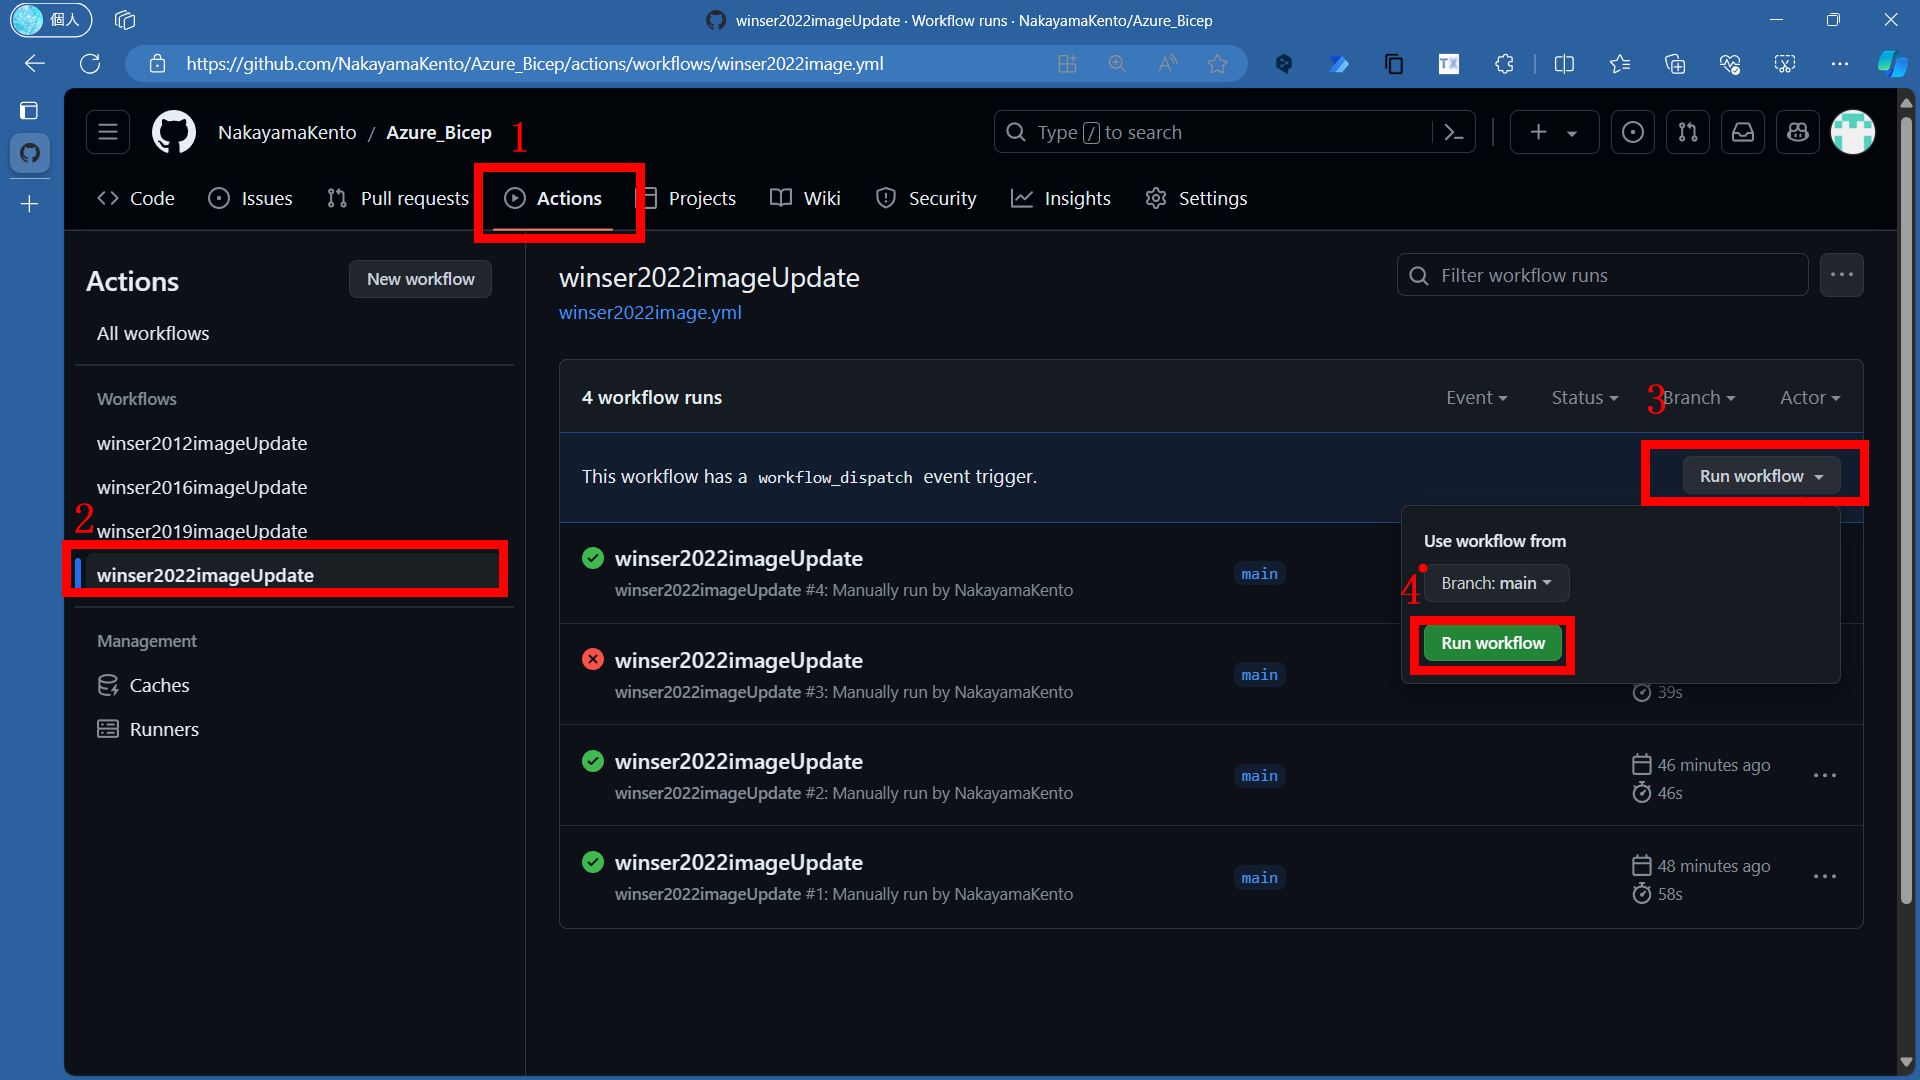Open the Edge Copilot sidebar icon
This screenshot has height=1080, width=1920.
[1892, 64]
